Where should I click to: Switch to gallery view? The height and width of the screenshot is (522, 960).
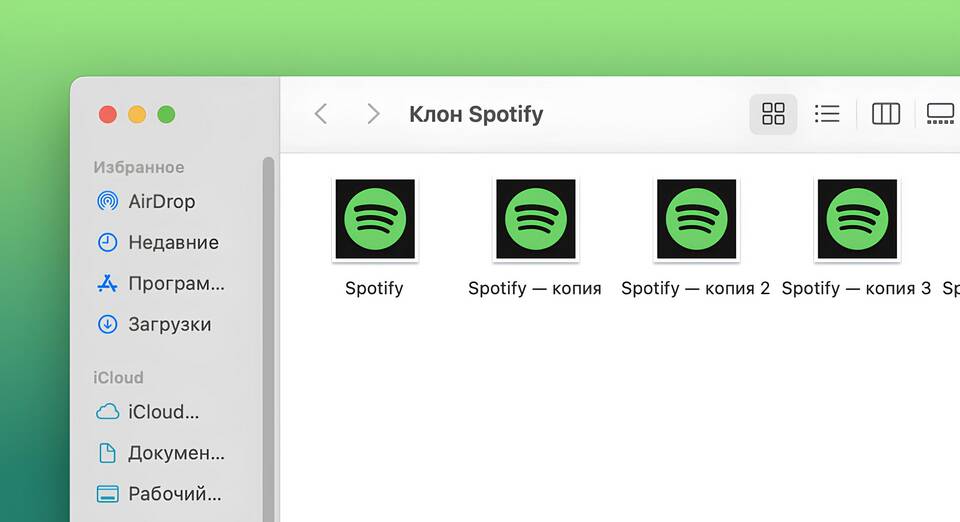[940, 114]
